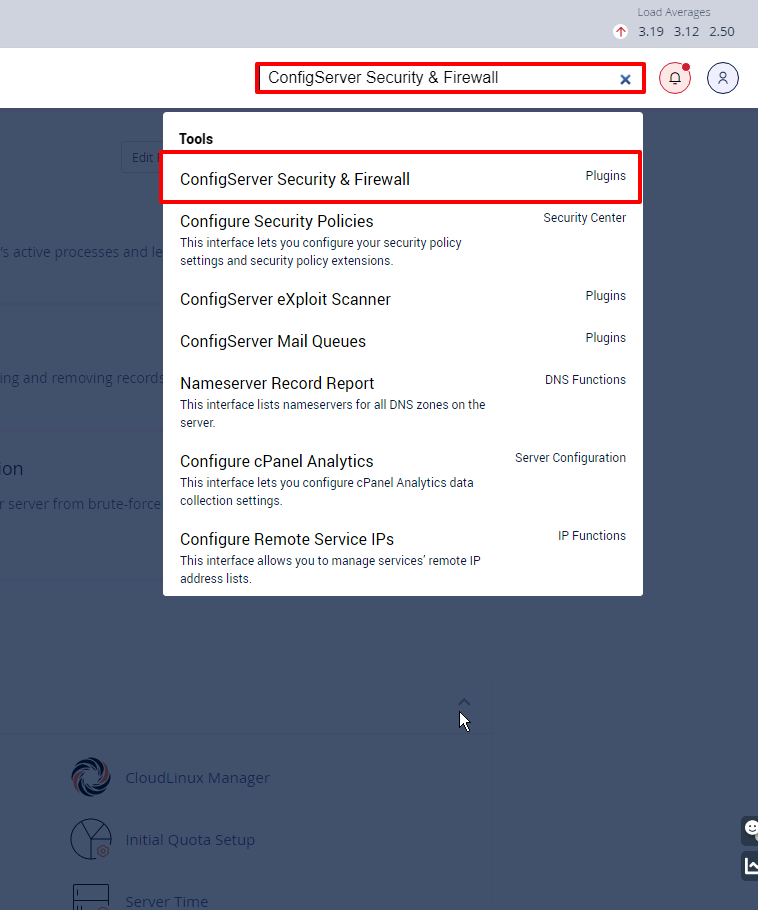Click the load averages red arrow icon
Image resolution: width=758 pixels, height=910 pixels.
coord(620,31)
